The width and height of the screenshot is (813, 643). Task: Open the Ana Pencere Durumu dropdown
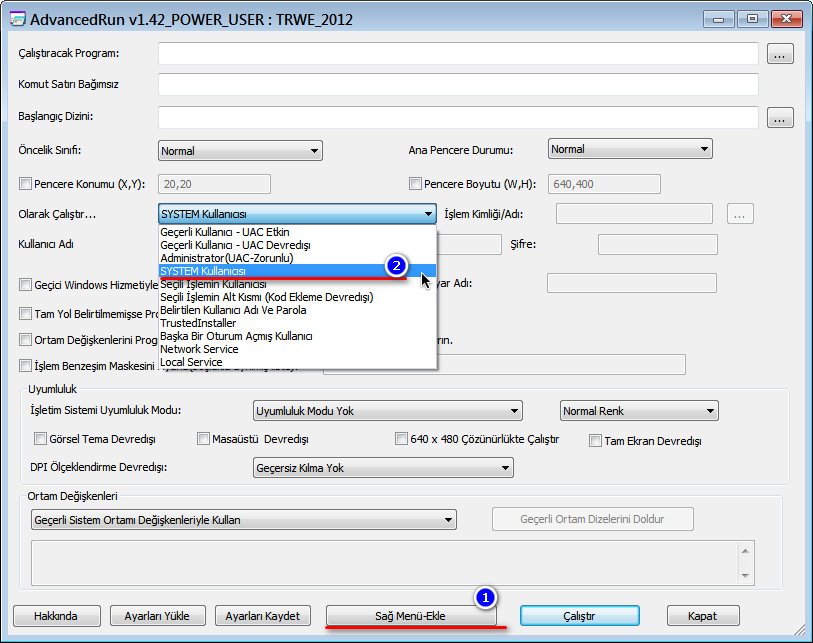(630, 149)
